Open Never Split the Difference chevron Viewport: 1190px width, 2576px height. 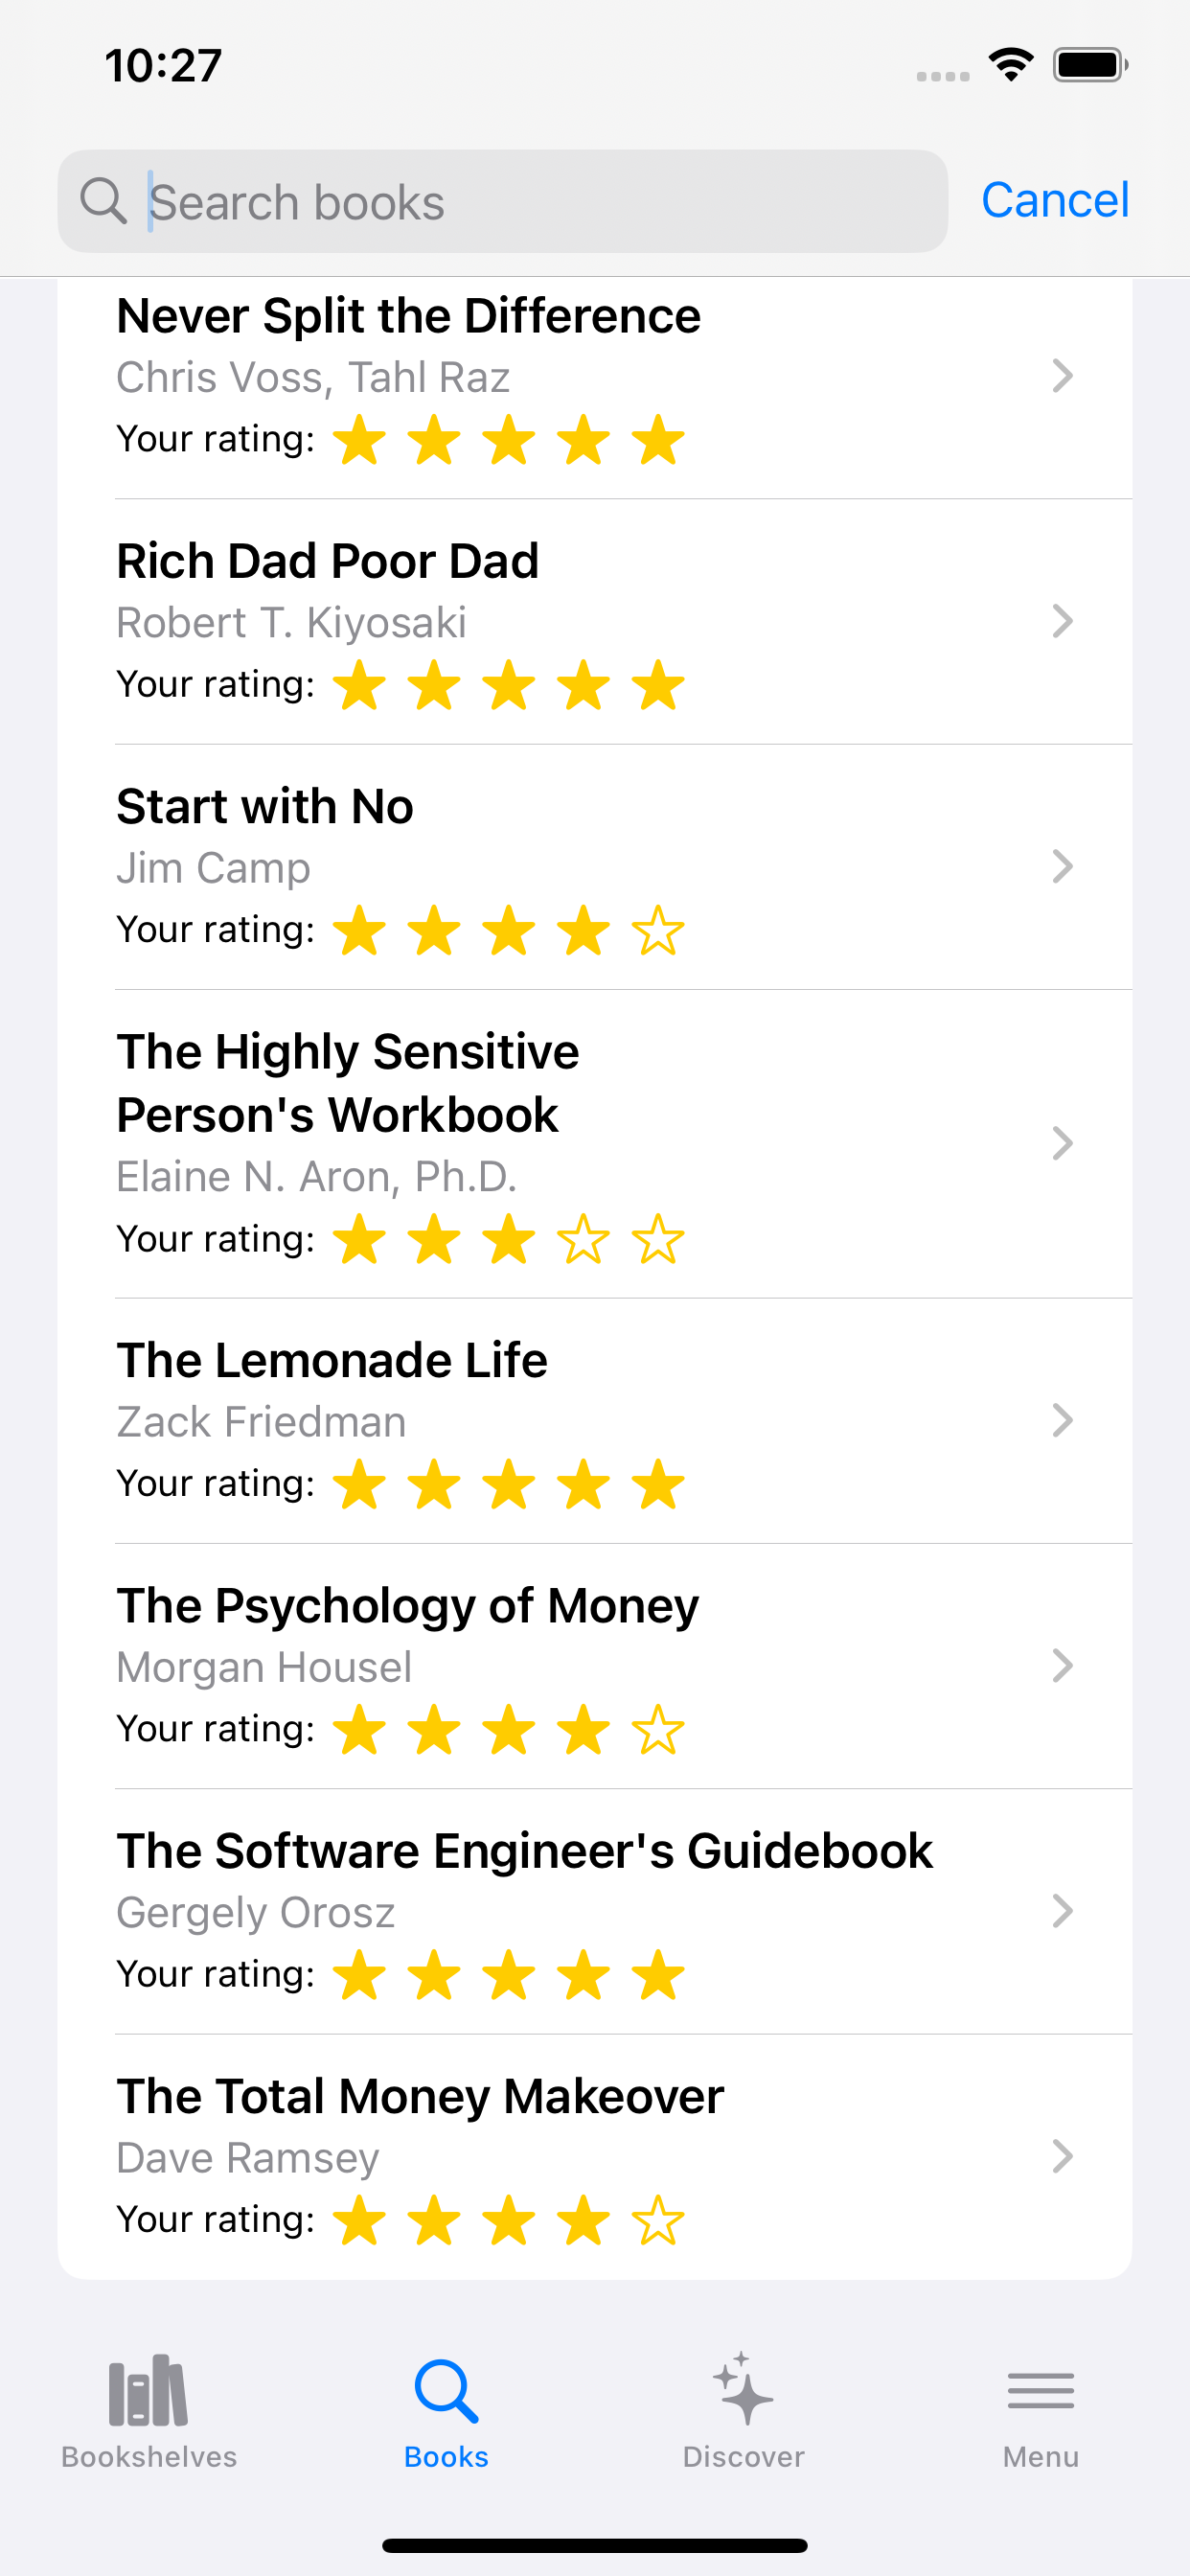[1062, 376]
